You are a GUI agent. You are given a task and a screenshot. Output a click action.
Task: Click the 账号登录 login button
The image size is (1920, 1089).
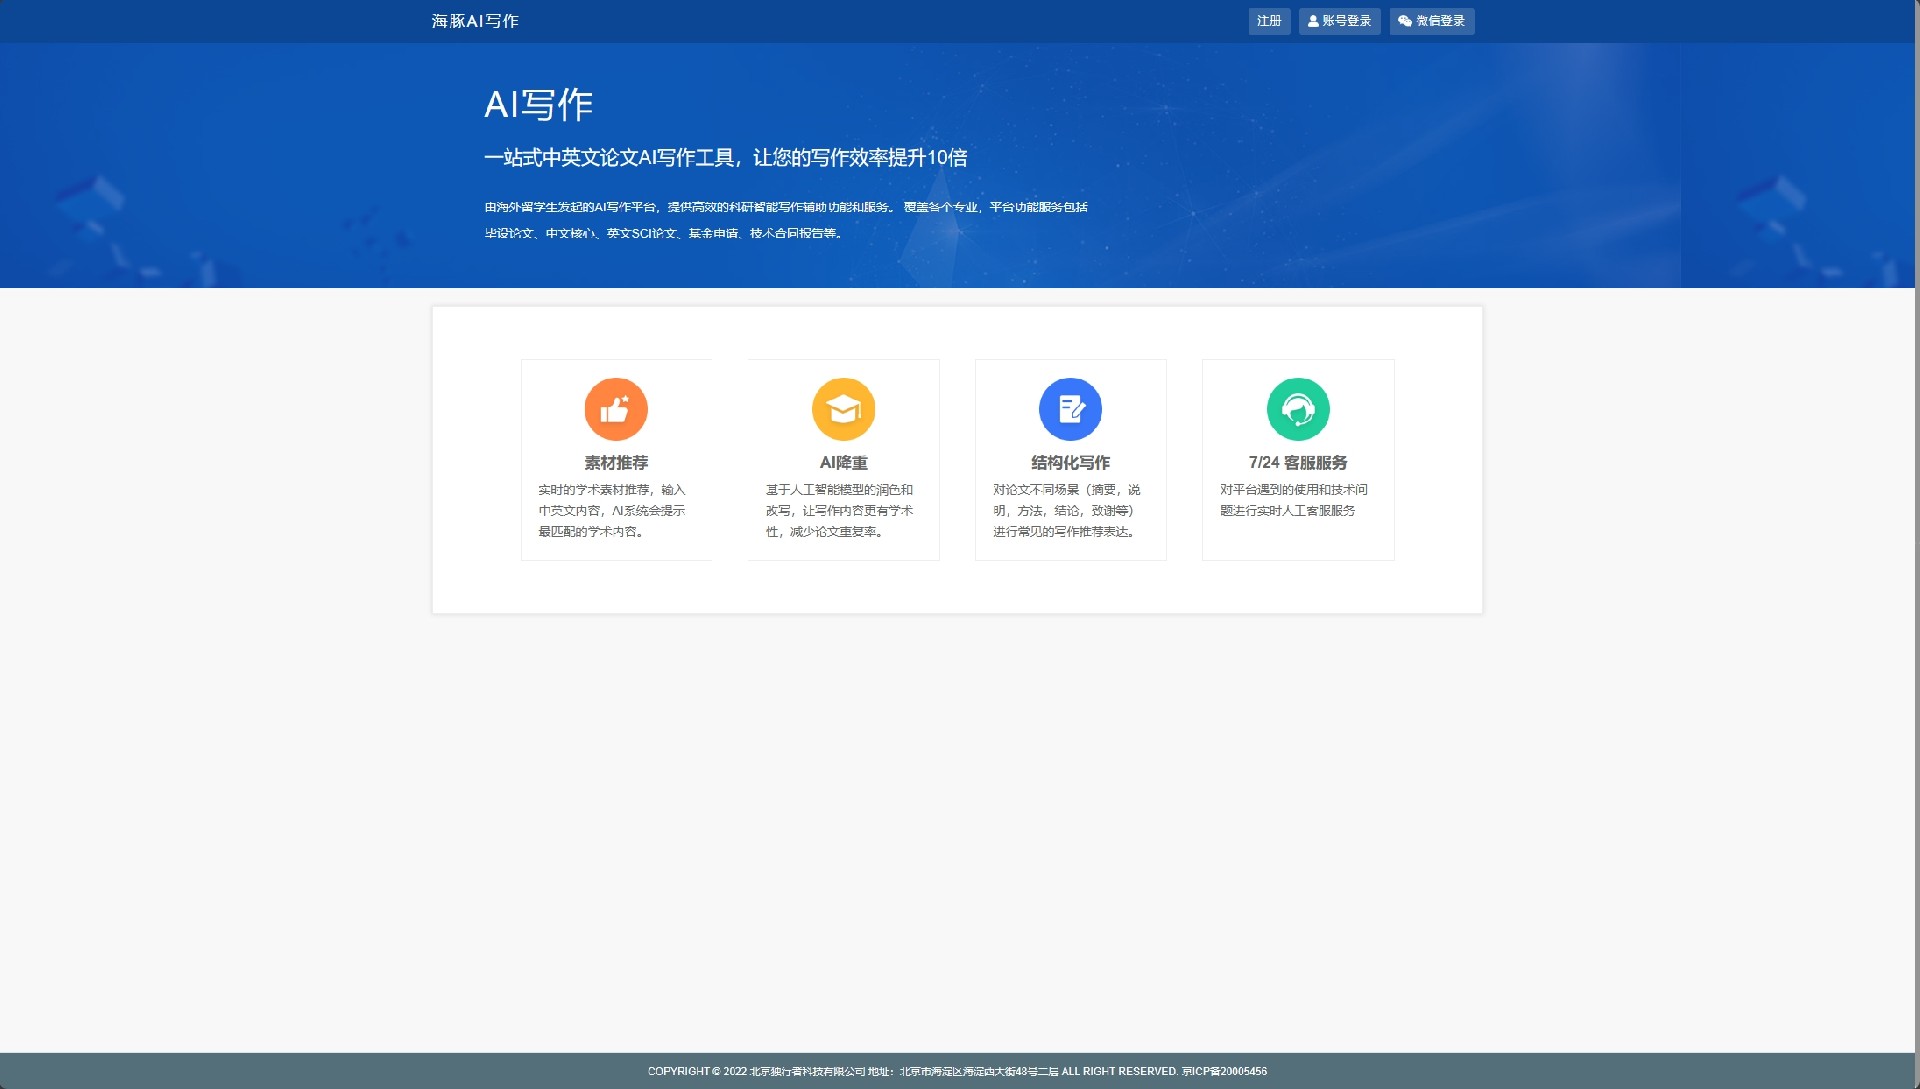[1340, 20]
